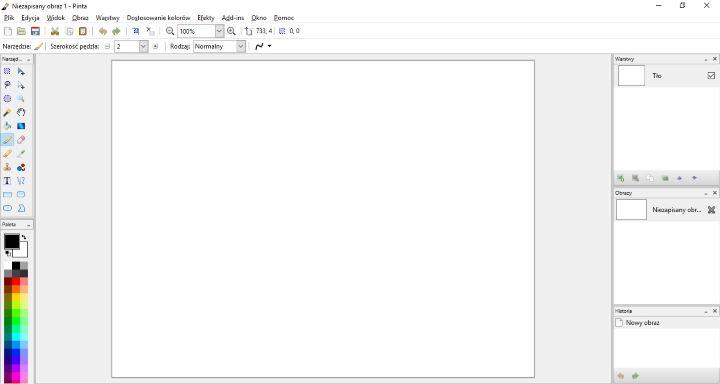This screenshot has height=384, width=720.
Task: Reset palette colors to black and white
Action: pos(8,254)
